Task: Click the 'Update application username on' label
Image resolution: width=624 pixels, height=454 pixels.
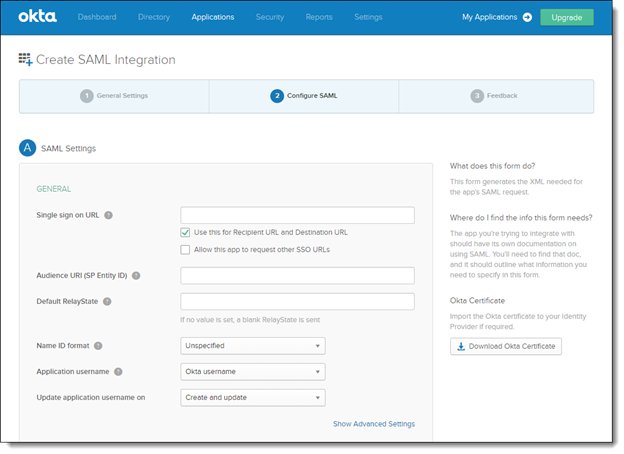Action: pos(91,397)
